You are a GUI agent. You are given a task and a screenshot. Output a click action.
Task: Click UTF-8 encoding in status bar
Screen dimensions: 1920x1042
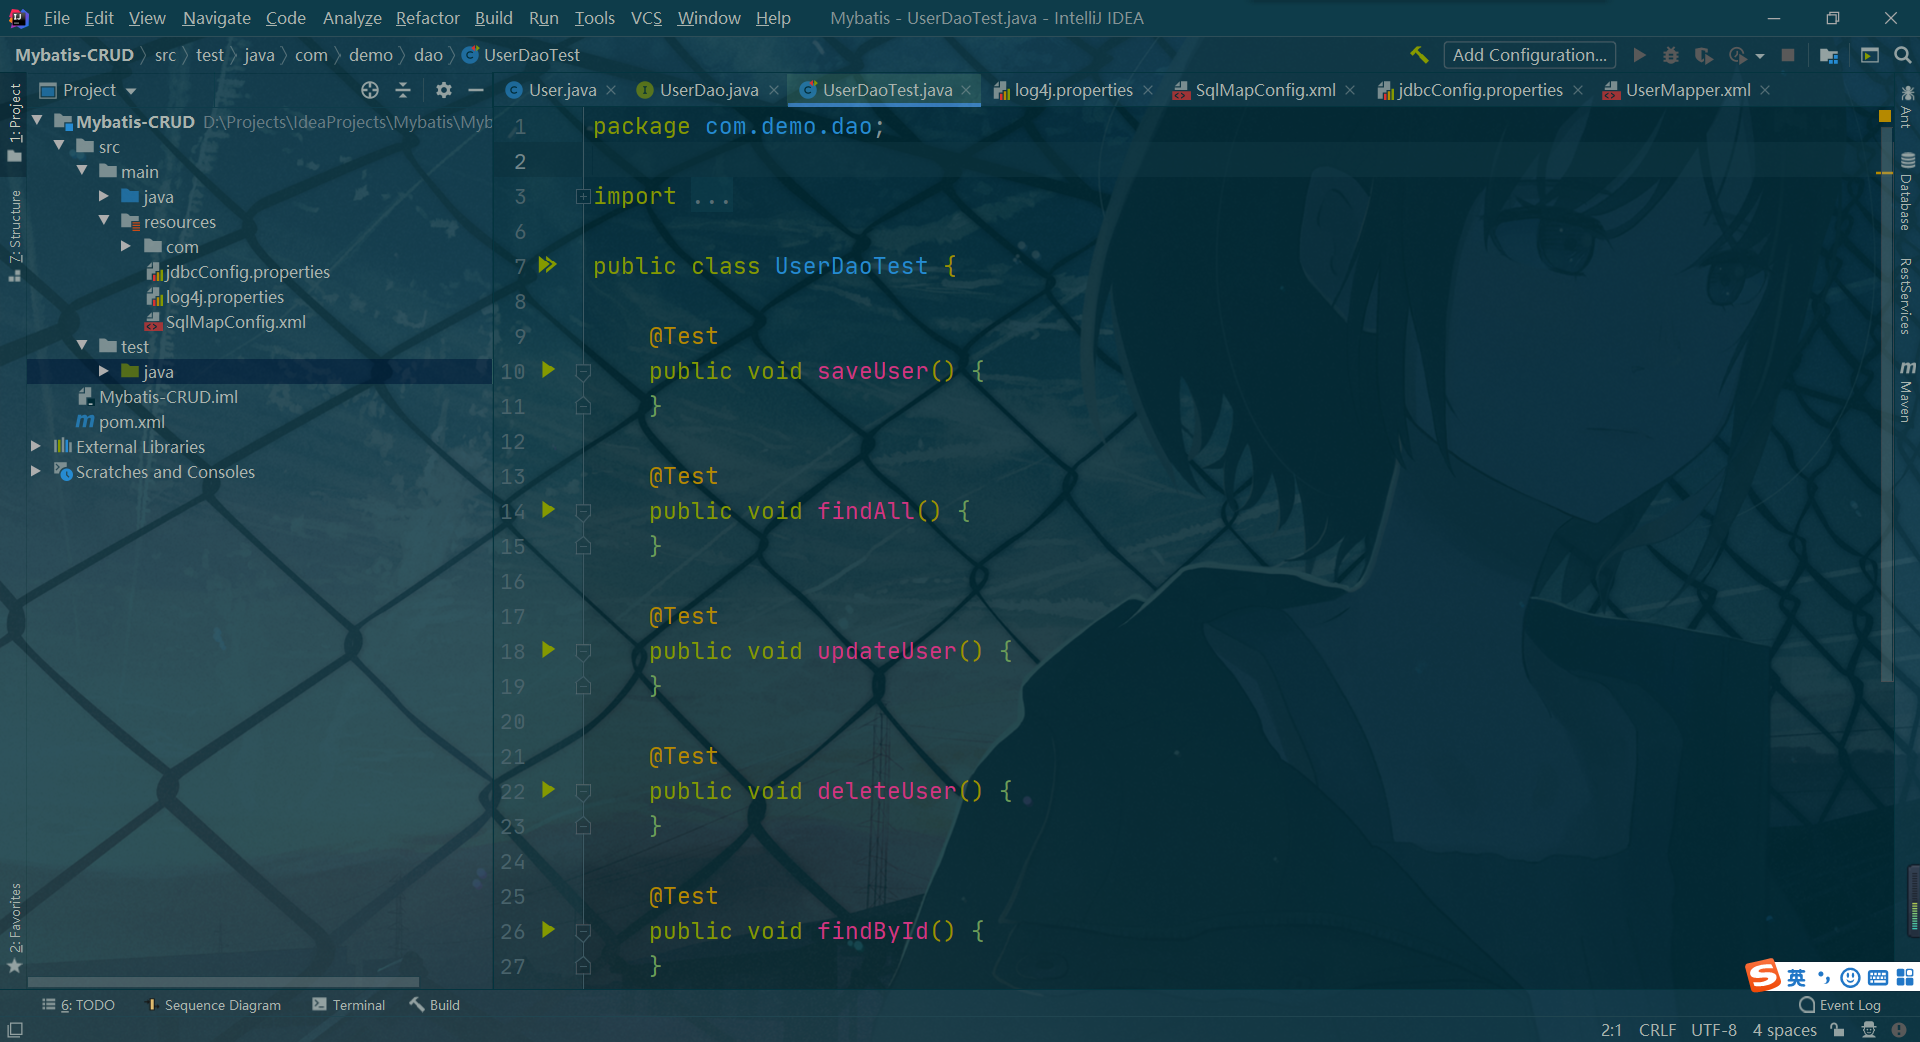point(1713,1029)
